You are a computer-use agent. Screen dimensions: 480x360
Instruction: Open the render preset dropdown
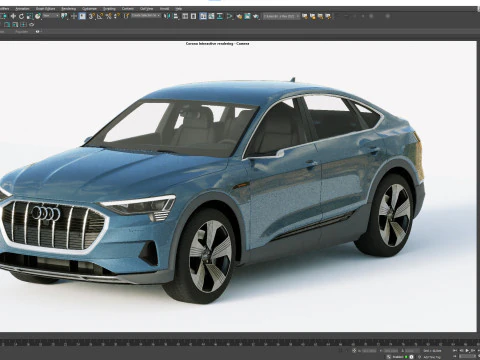281,16
